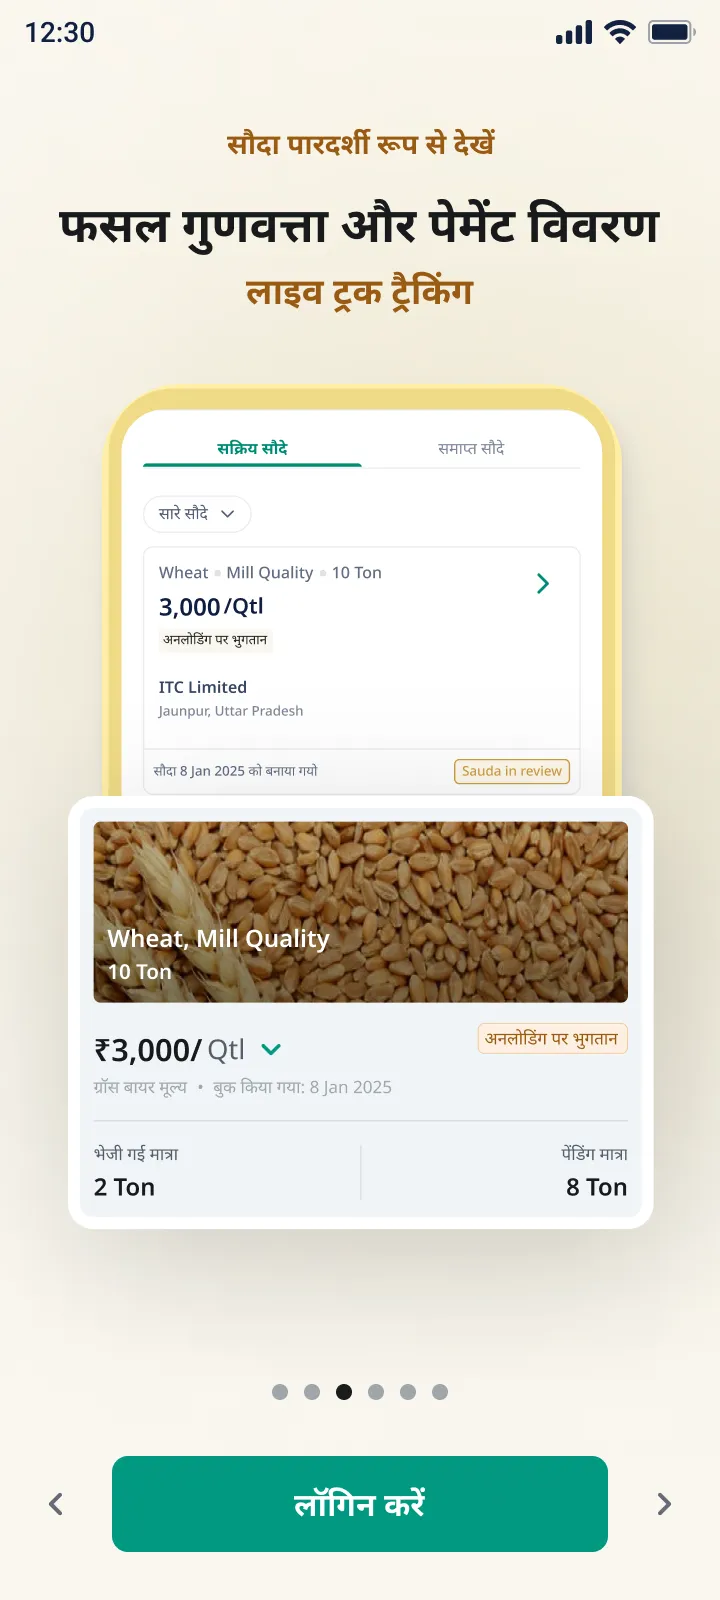
Task: Select the second carousel page dot
Action: pyautogui.click(x=312, y=1392)
